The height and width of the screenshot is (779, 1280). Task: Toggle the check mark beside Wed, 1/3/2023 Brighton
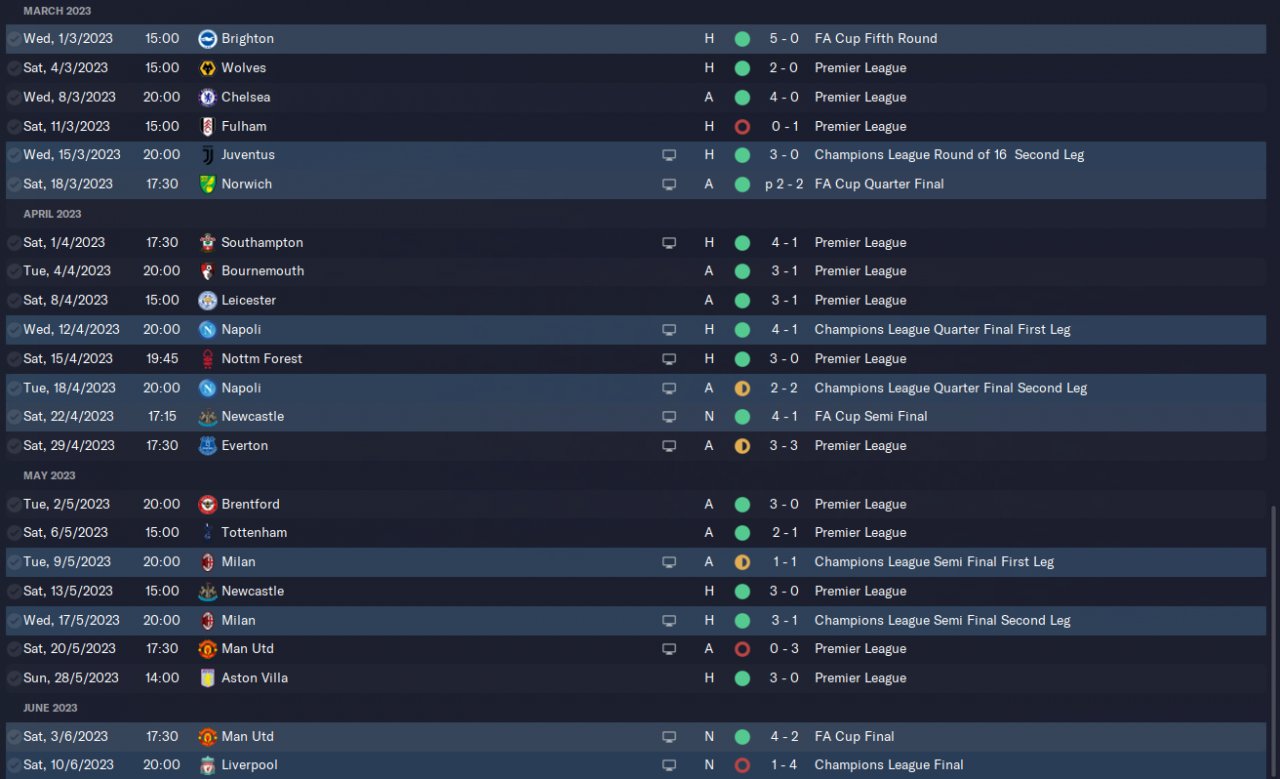click(x=14, y=39)
